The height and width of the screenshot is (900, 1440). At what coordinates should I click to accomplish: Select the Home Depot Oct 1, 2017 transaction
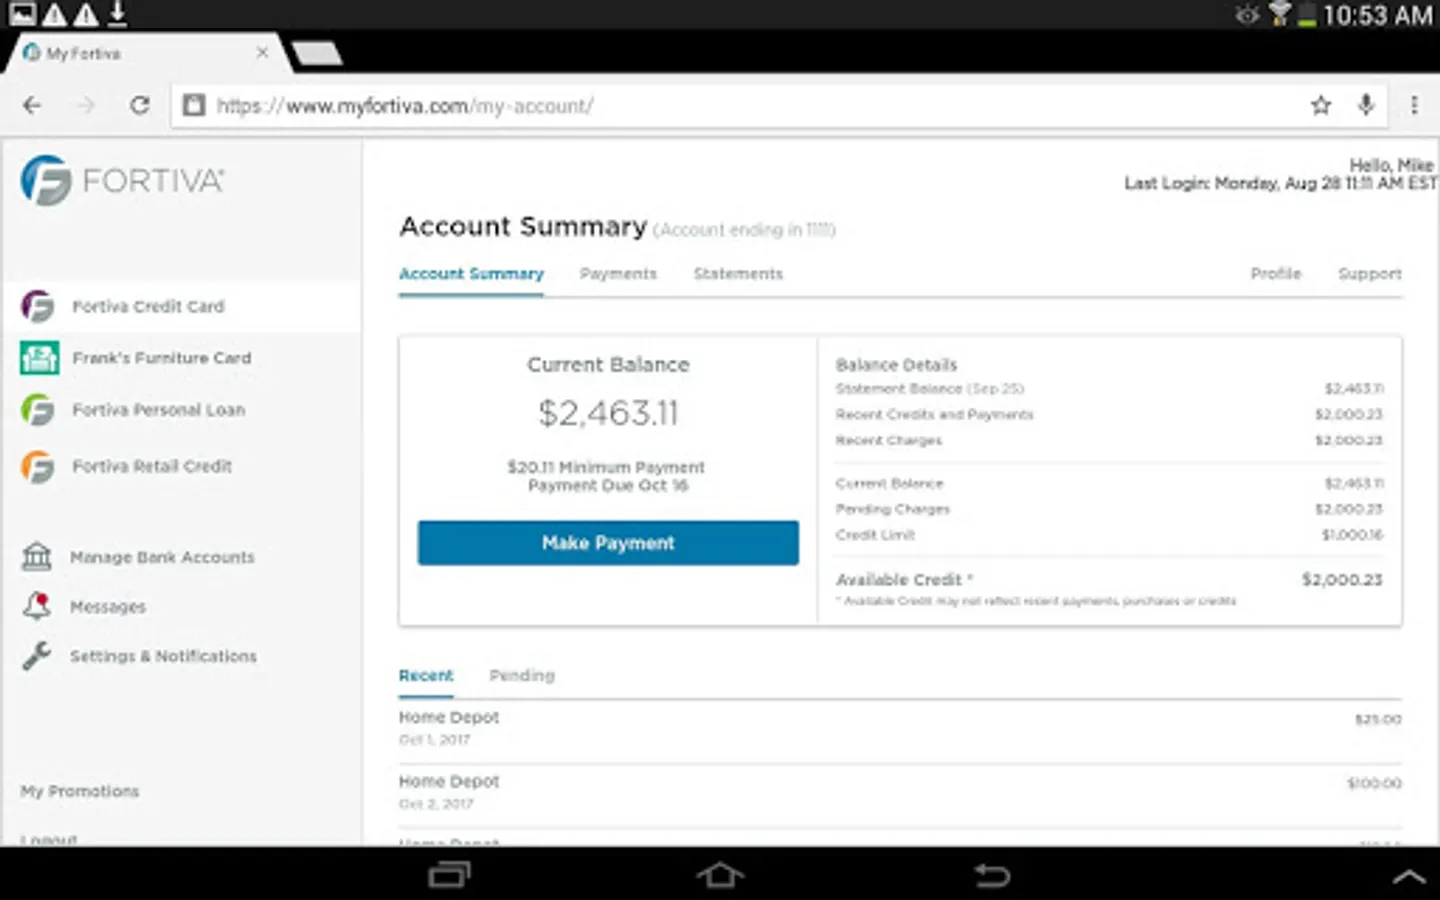point(900,728)
